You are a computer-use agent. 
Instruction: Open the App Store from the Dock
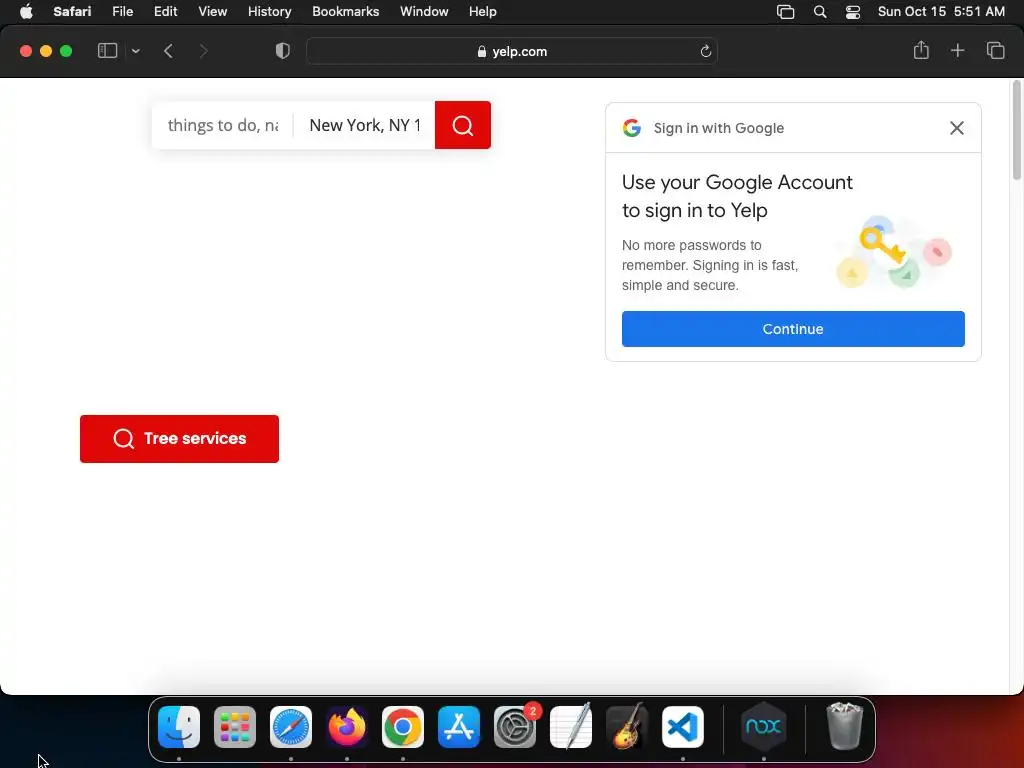pos(459,727)
